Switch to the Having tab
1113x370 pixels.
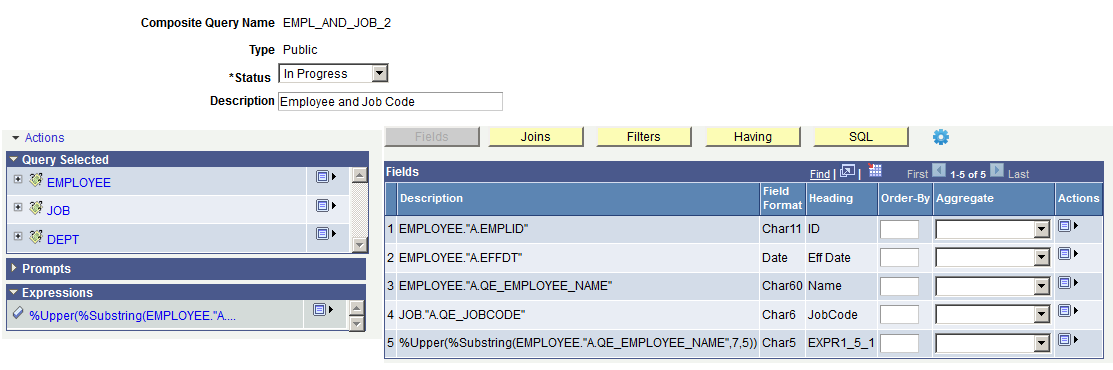click(x=752, y=137)
